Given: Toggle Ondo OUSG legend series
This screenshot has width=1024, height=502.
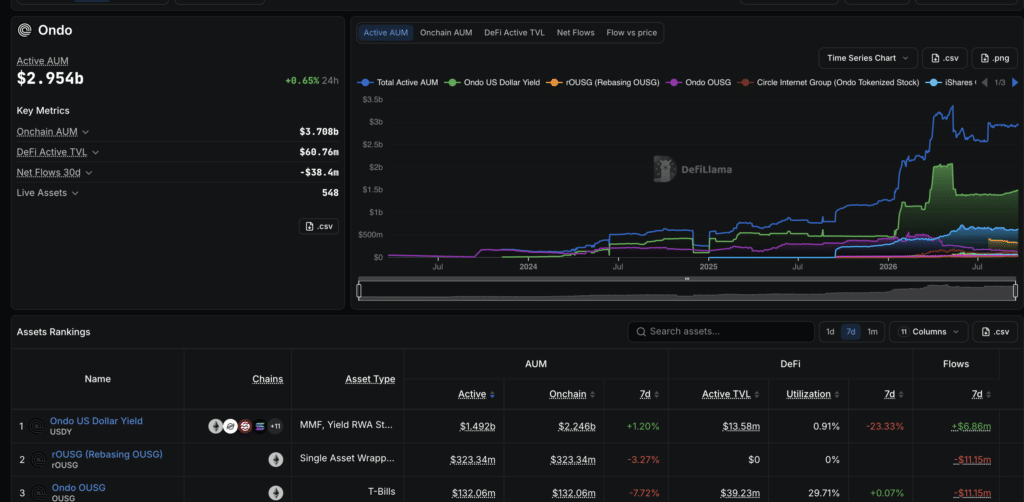Looking at the screenshot, I should pos(699,83).
